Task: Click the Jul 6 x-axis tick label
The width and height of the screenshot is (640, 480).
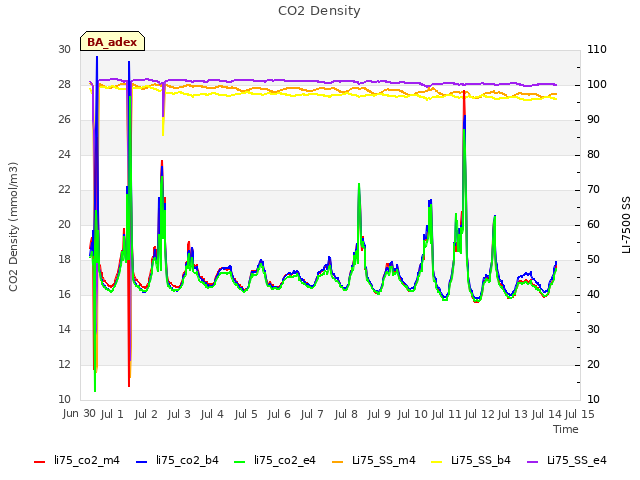Action: point(279,414)
